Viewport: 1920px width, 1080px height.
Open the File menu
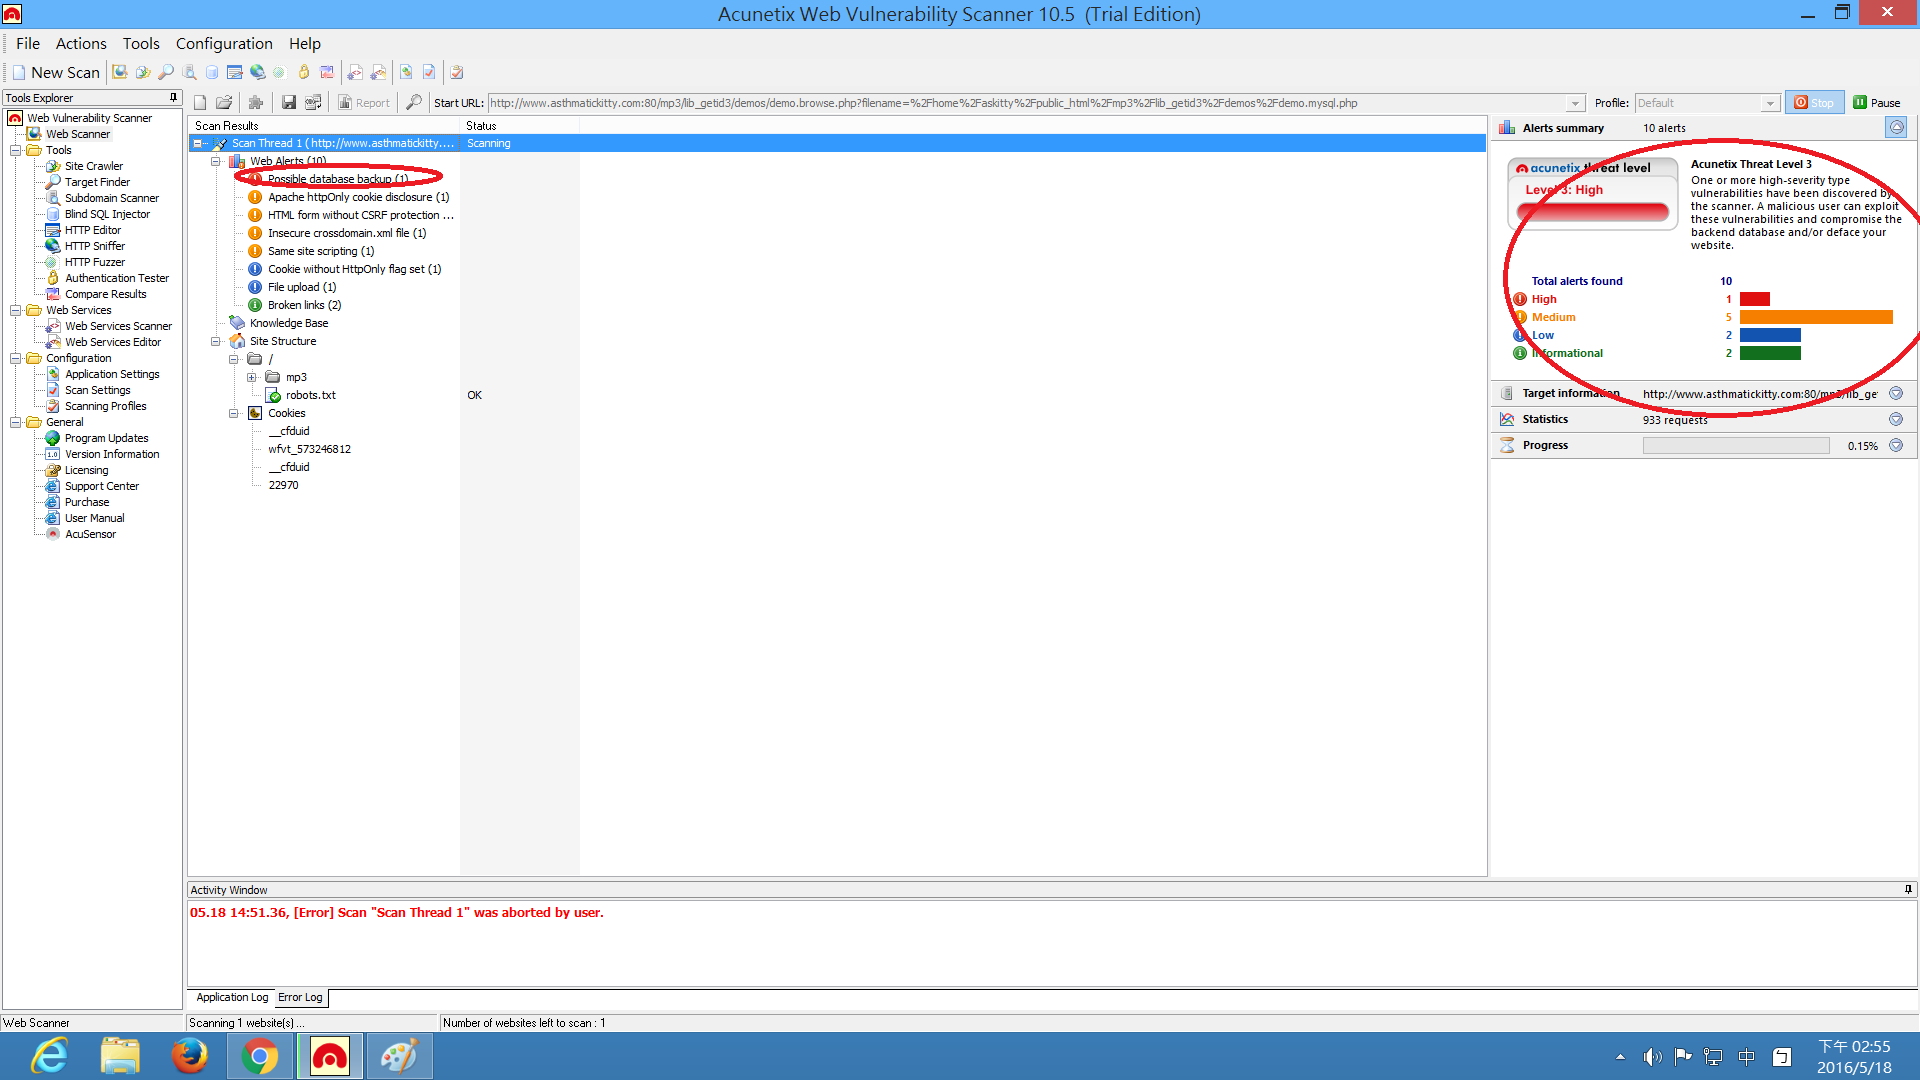pyautogui.click(x=28, y=43)
